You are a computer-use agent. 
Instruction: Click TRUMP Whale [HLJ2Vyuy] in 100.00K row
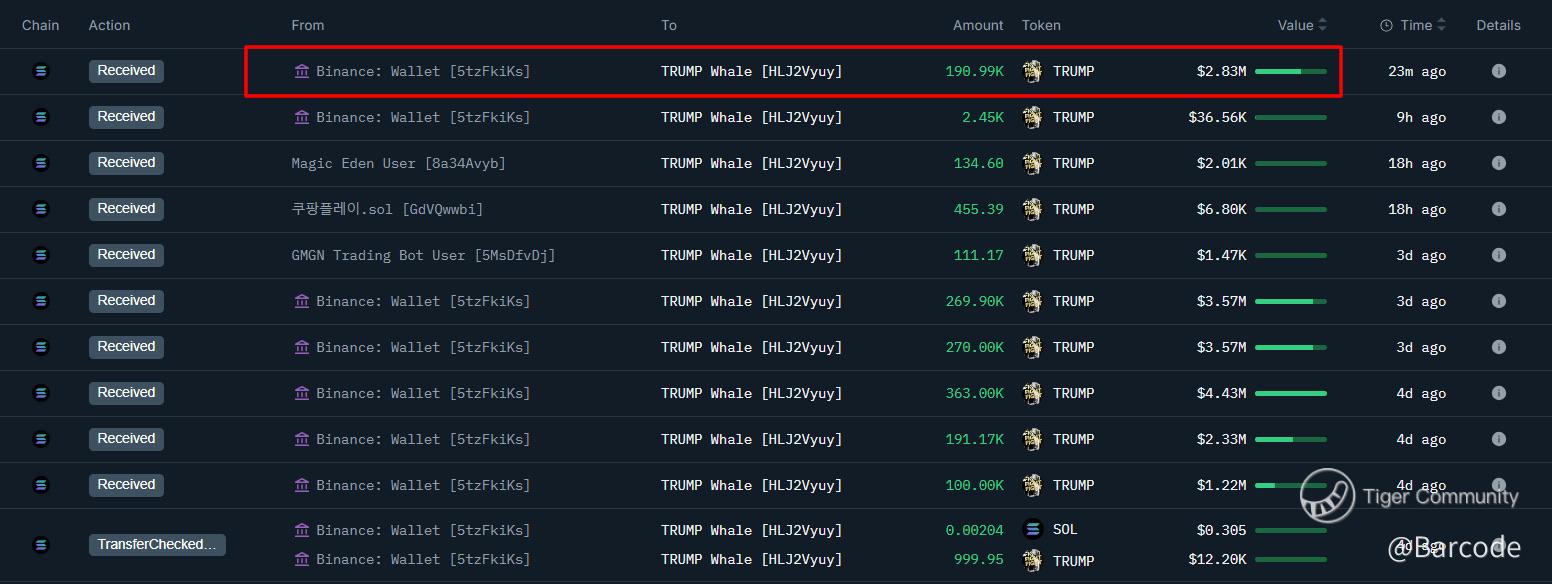751,485
